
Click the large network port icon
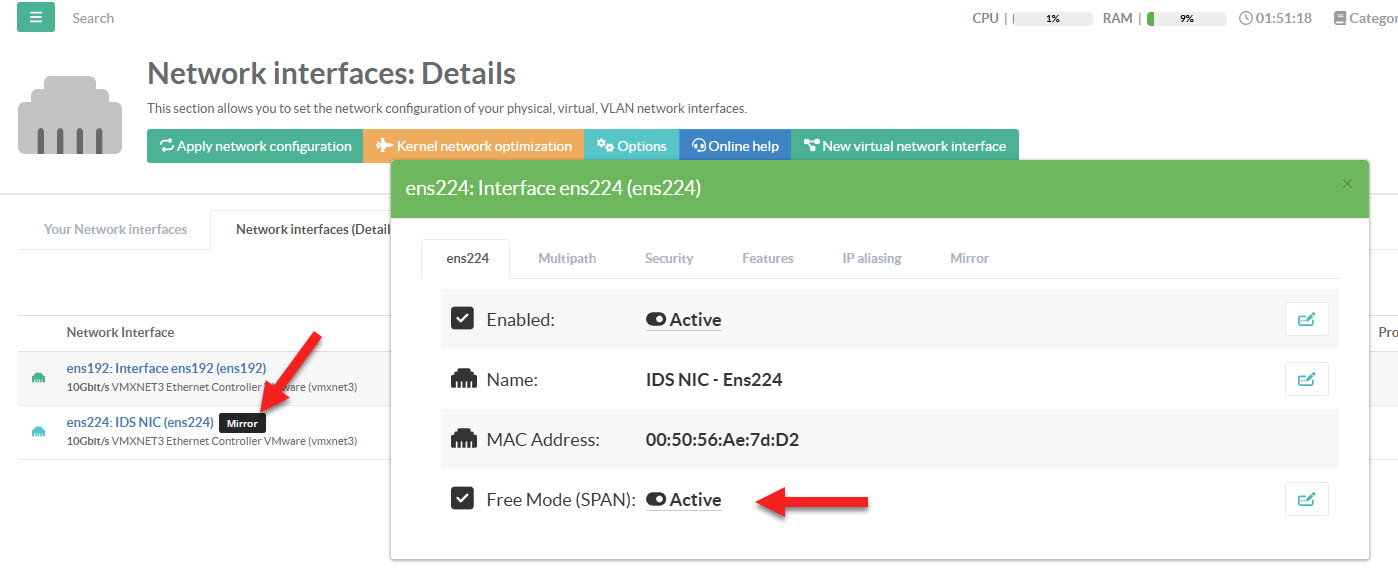click(x=69, y=114)
